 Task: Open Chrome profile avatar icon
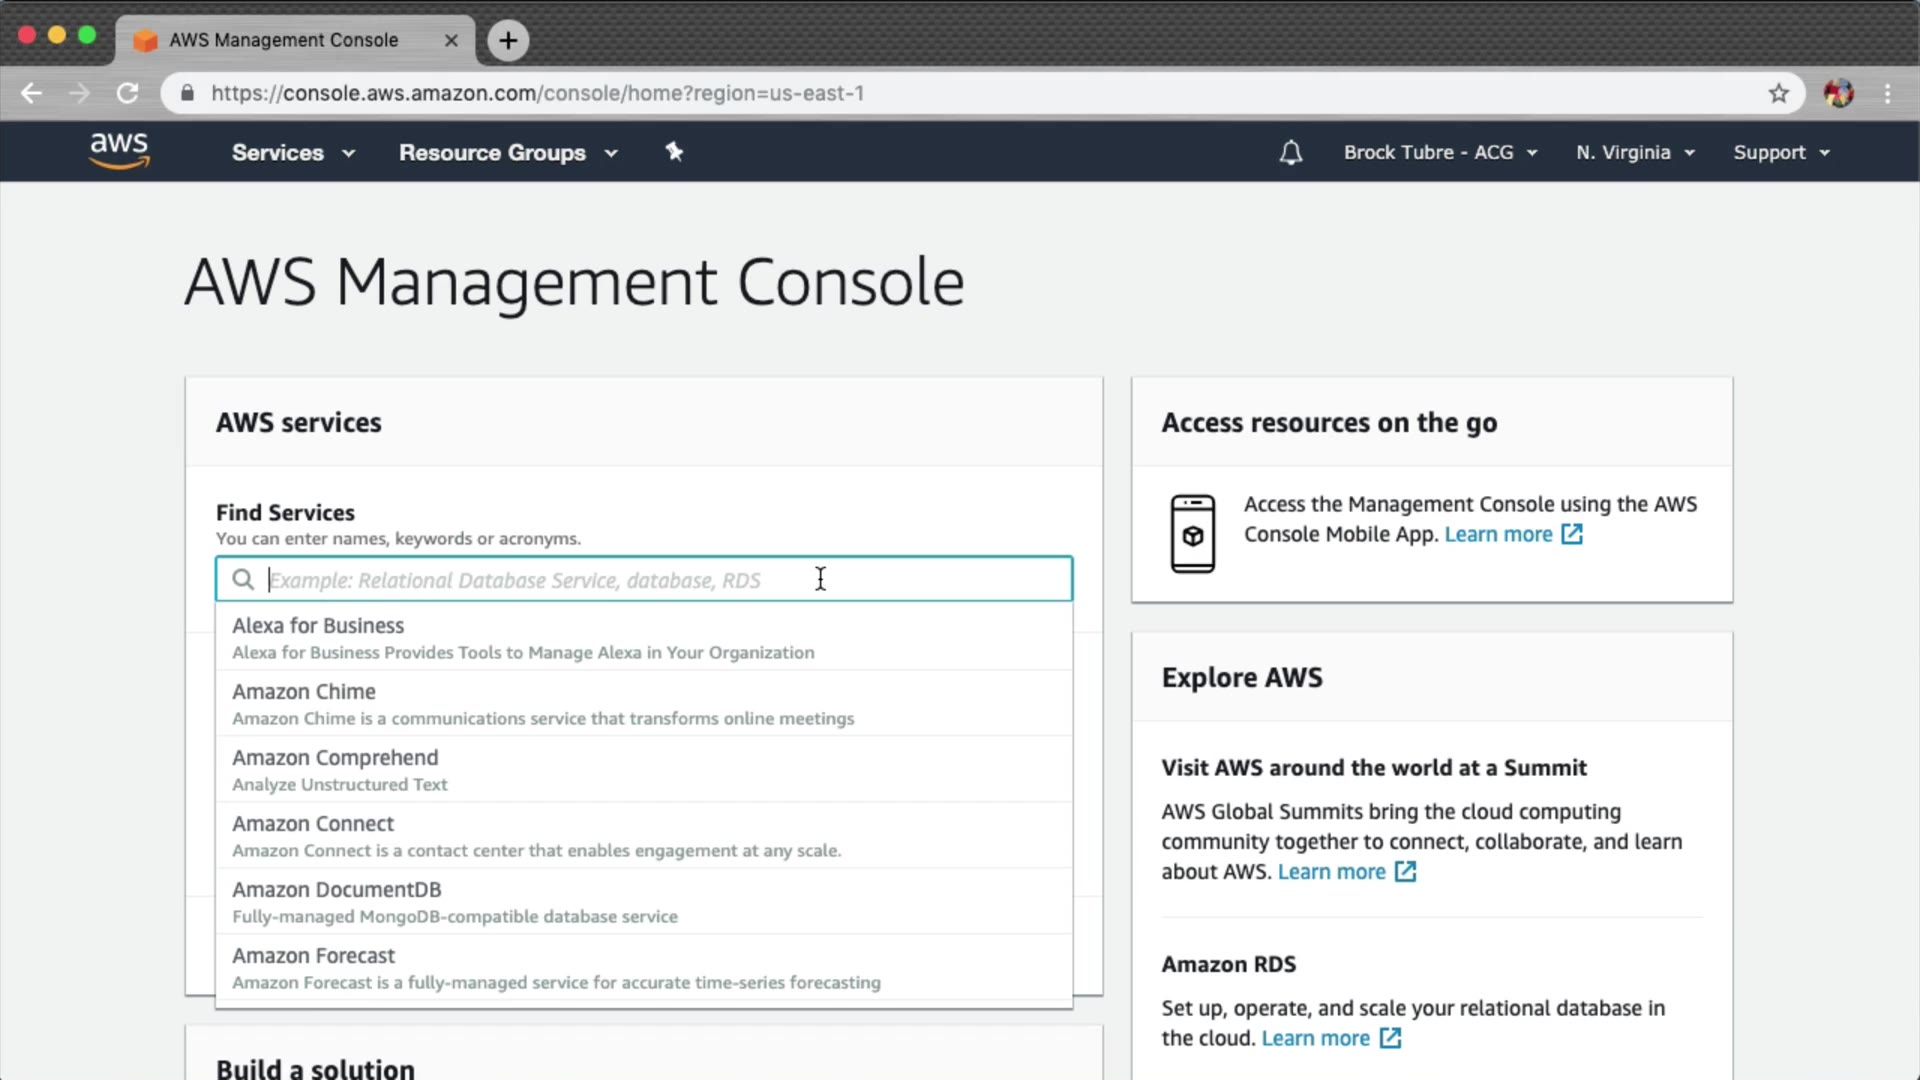click(1838, 94)
